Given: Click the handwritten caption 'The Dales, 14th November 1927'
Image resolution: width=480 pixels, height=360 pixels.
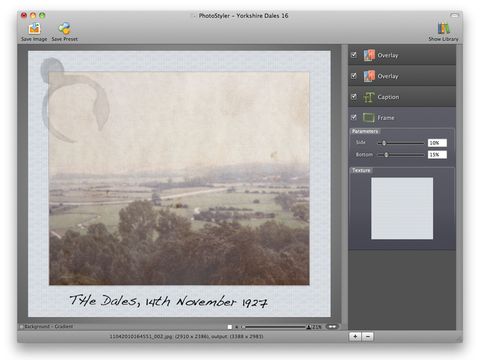Looking at the screenshot, I should [x=168, y=301].
